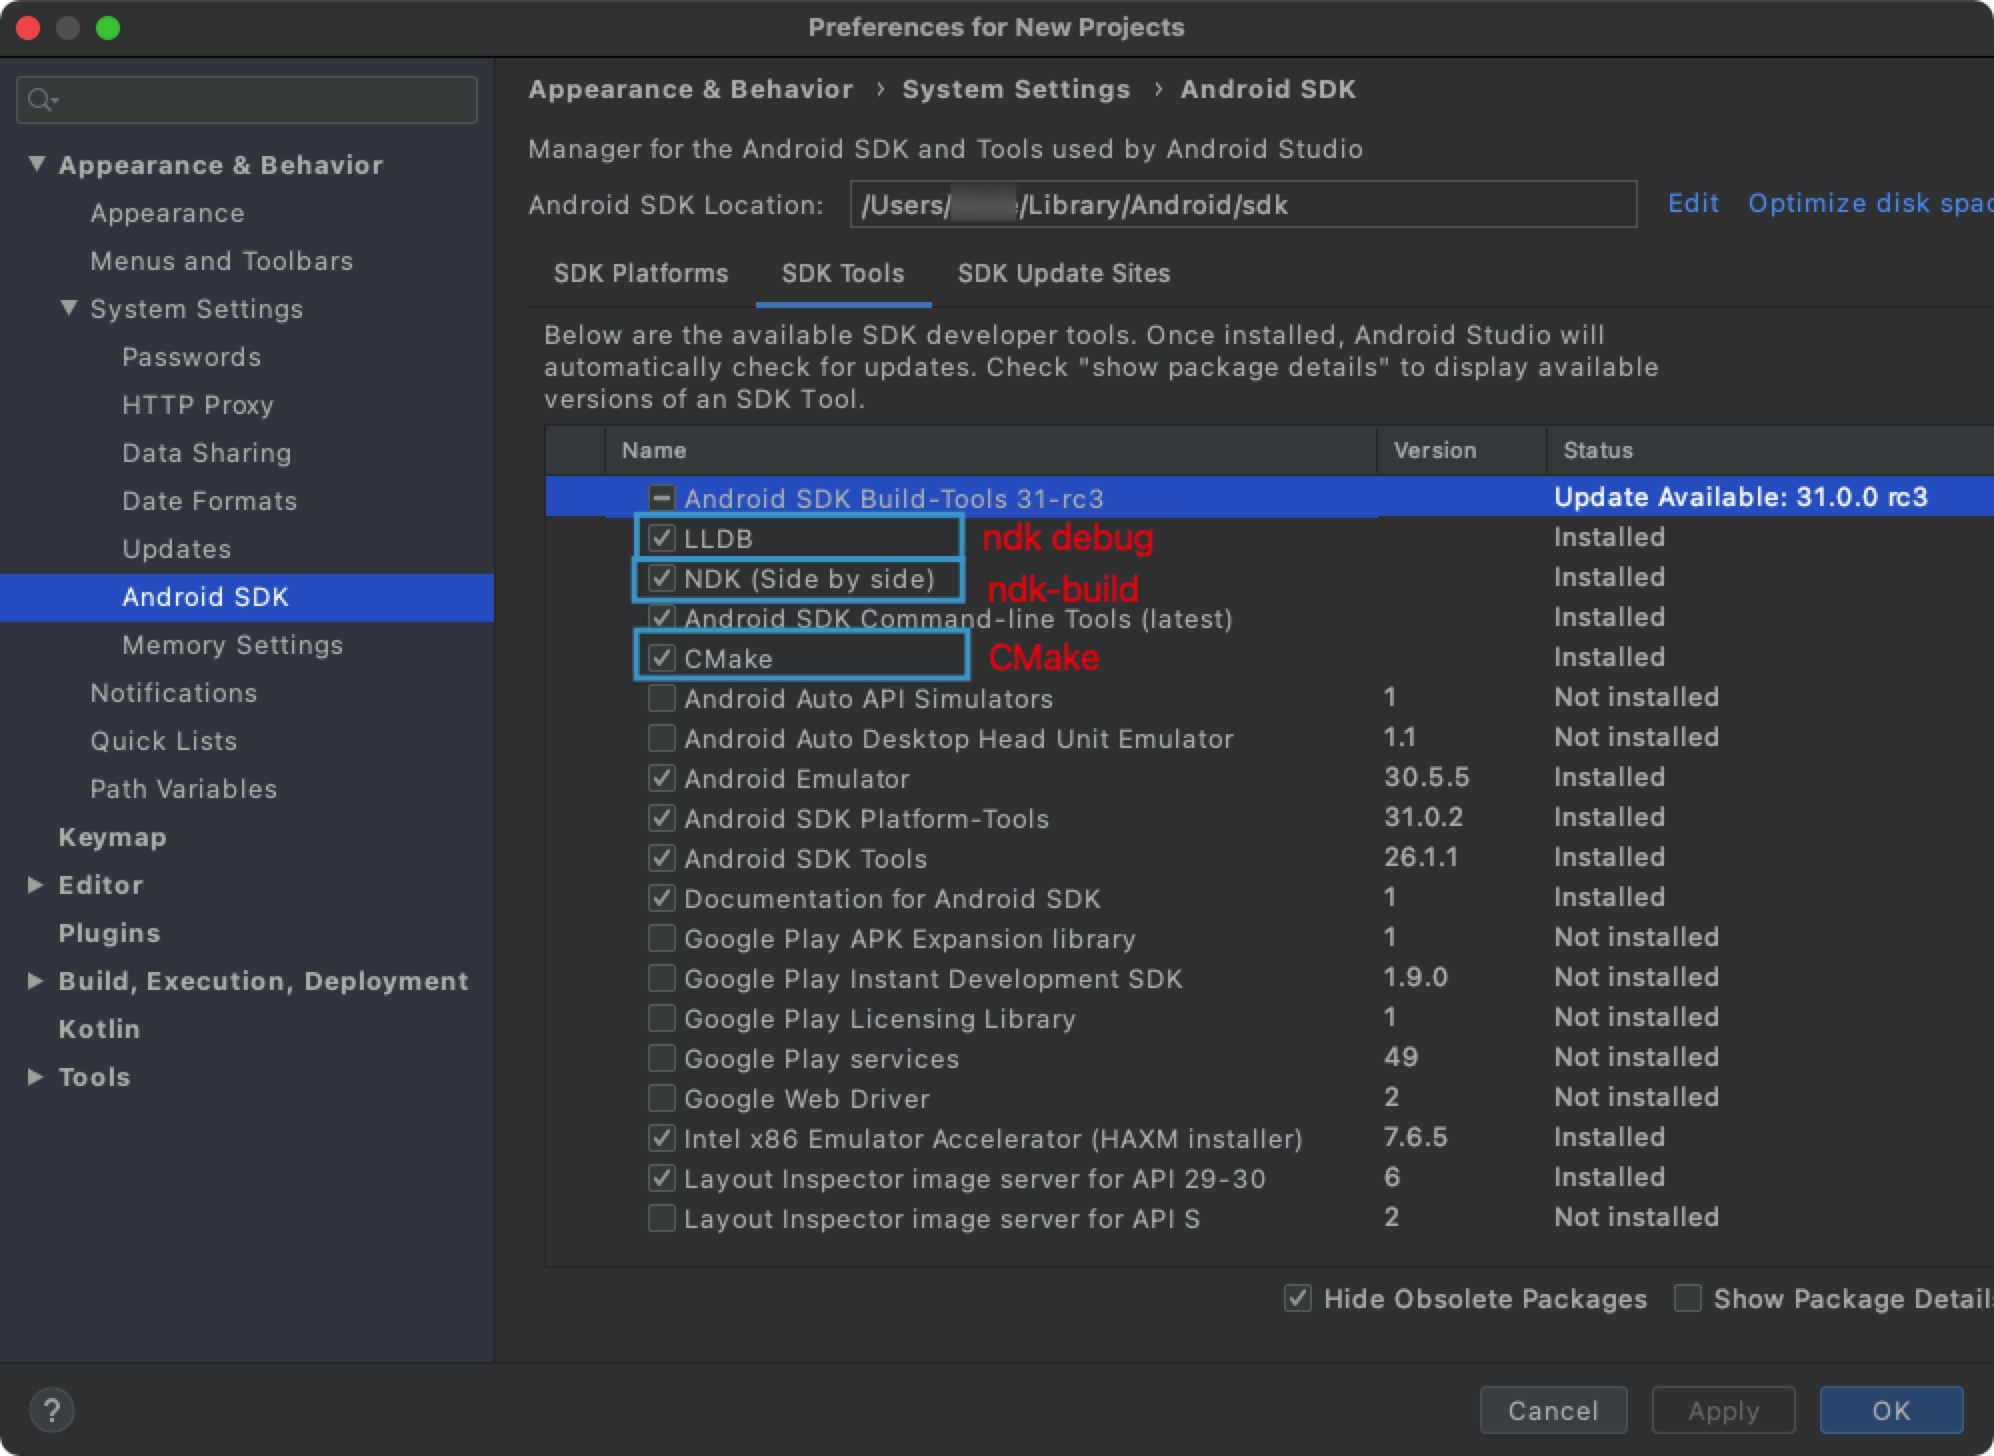Expand the Editor section arrow
The height and width of the screenshot is (1456, 1994).
[35, 884]
